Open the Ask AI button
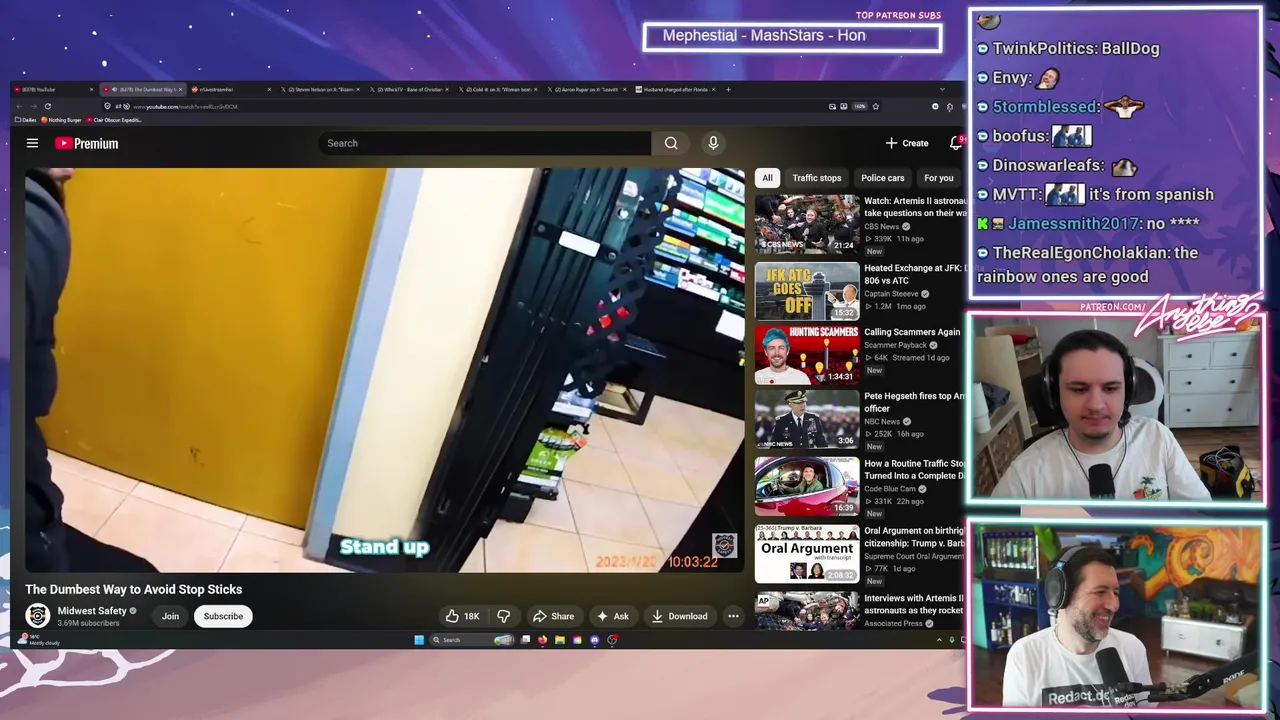The width and height of the screenshot is (1280, 720). point(612,616)
